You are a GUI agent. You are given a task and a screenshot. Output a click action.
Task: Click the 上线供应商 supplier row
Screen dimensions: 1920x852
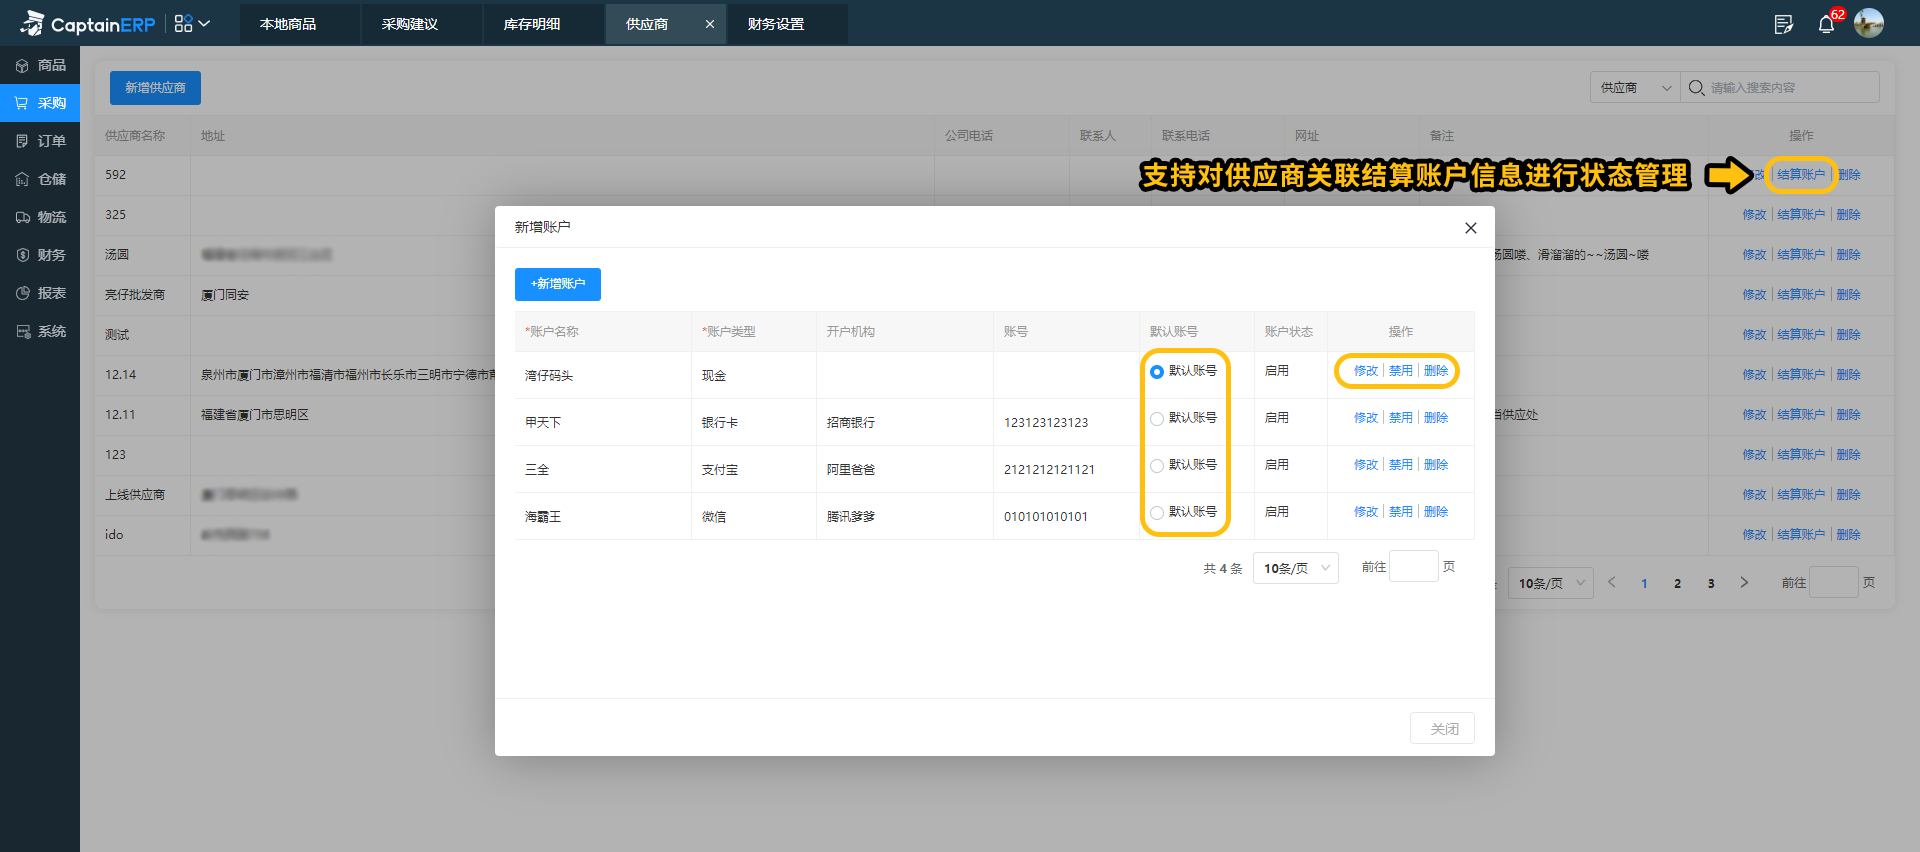[x=995, y=495]
